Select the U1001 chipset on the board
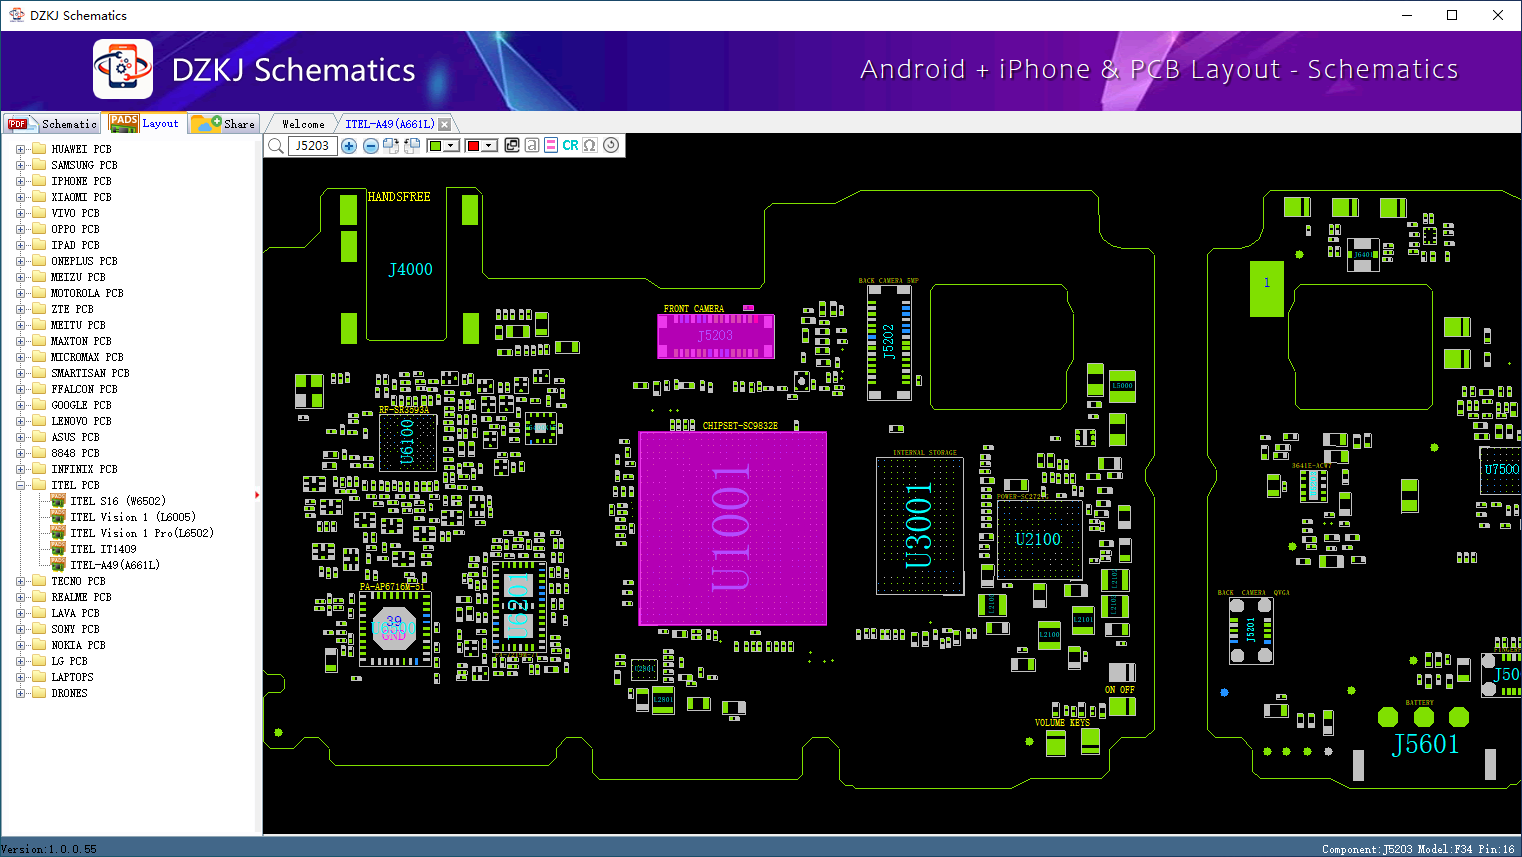The width and height of the screenshot is (1522, 857). tap(733, 528)
